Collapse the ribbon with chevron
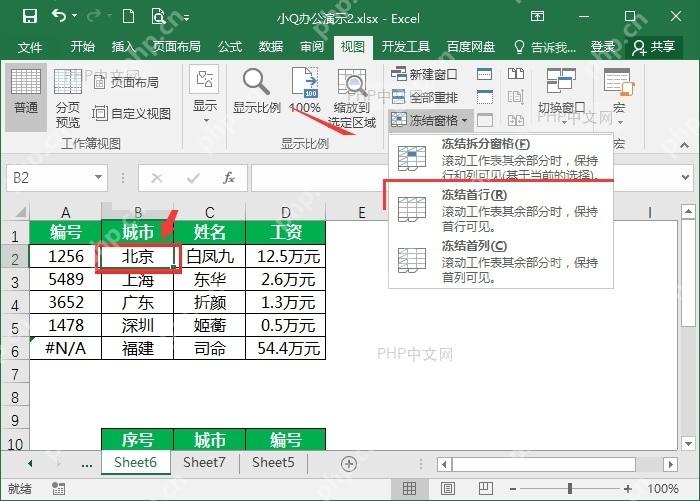700x501 pixels. 684,145
